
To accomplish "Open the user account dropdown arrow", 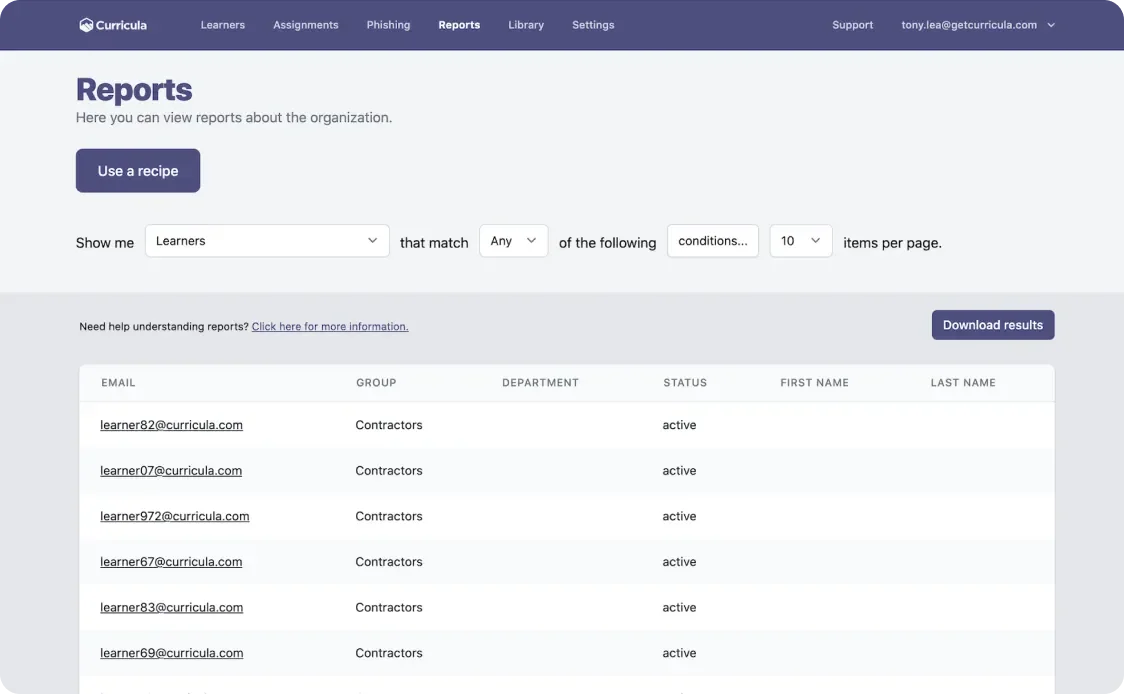I will [1051, 25].
